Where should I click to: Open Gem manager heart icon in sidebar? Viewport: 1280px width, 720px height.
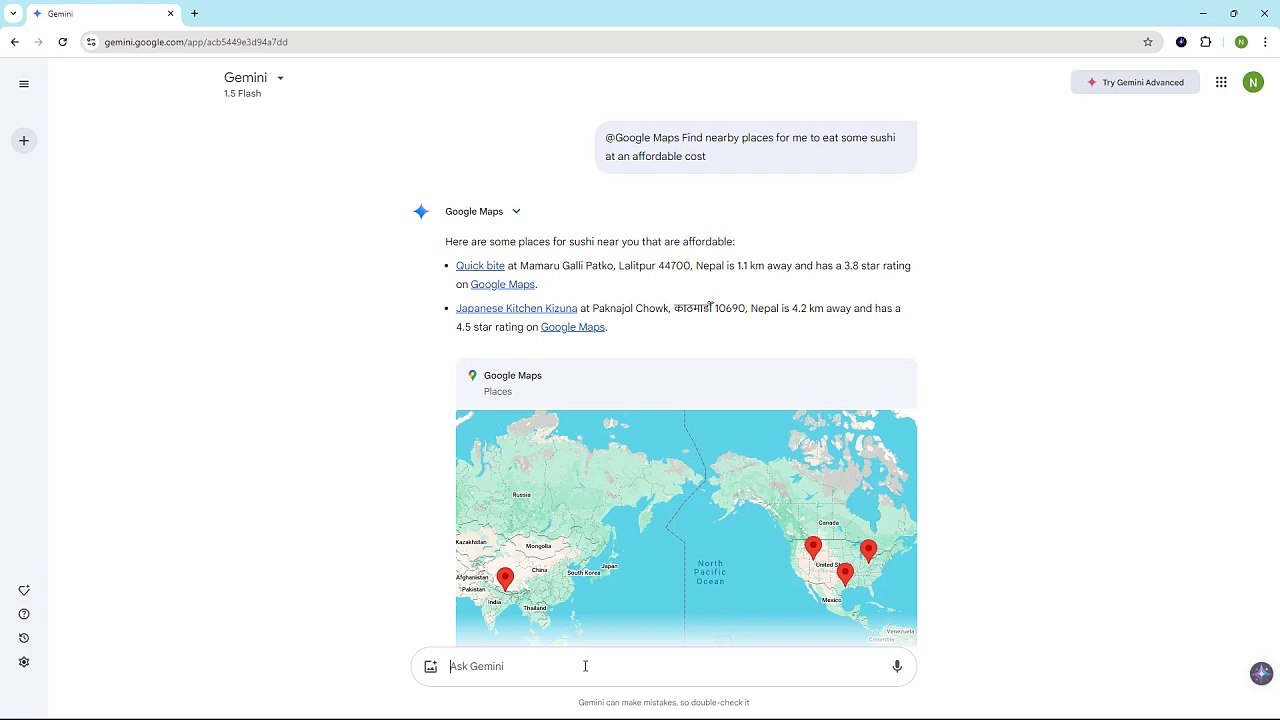coord(24,591)
